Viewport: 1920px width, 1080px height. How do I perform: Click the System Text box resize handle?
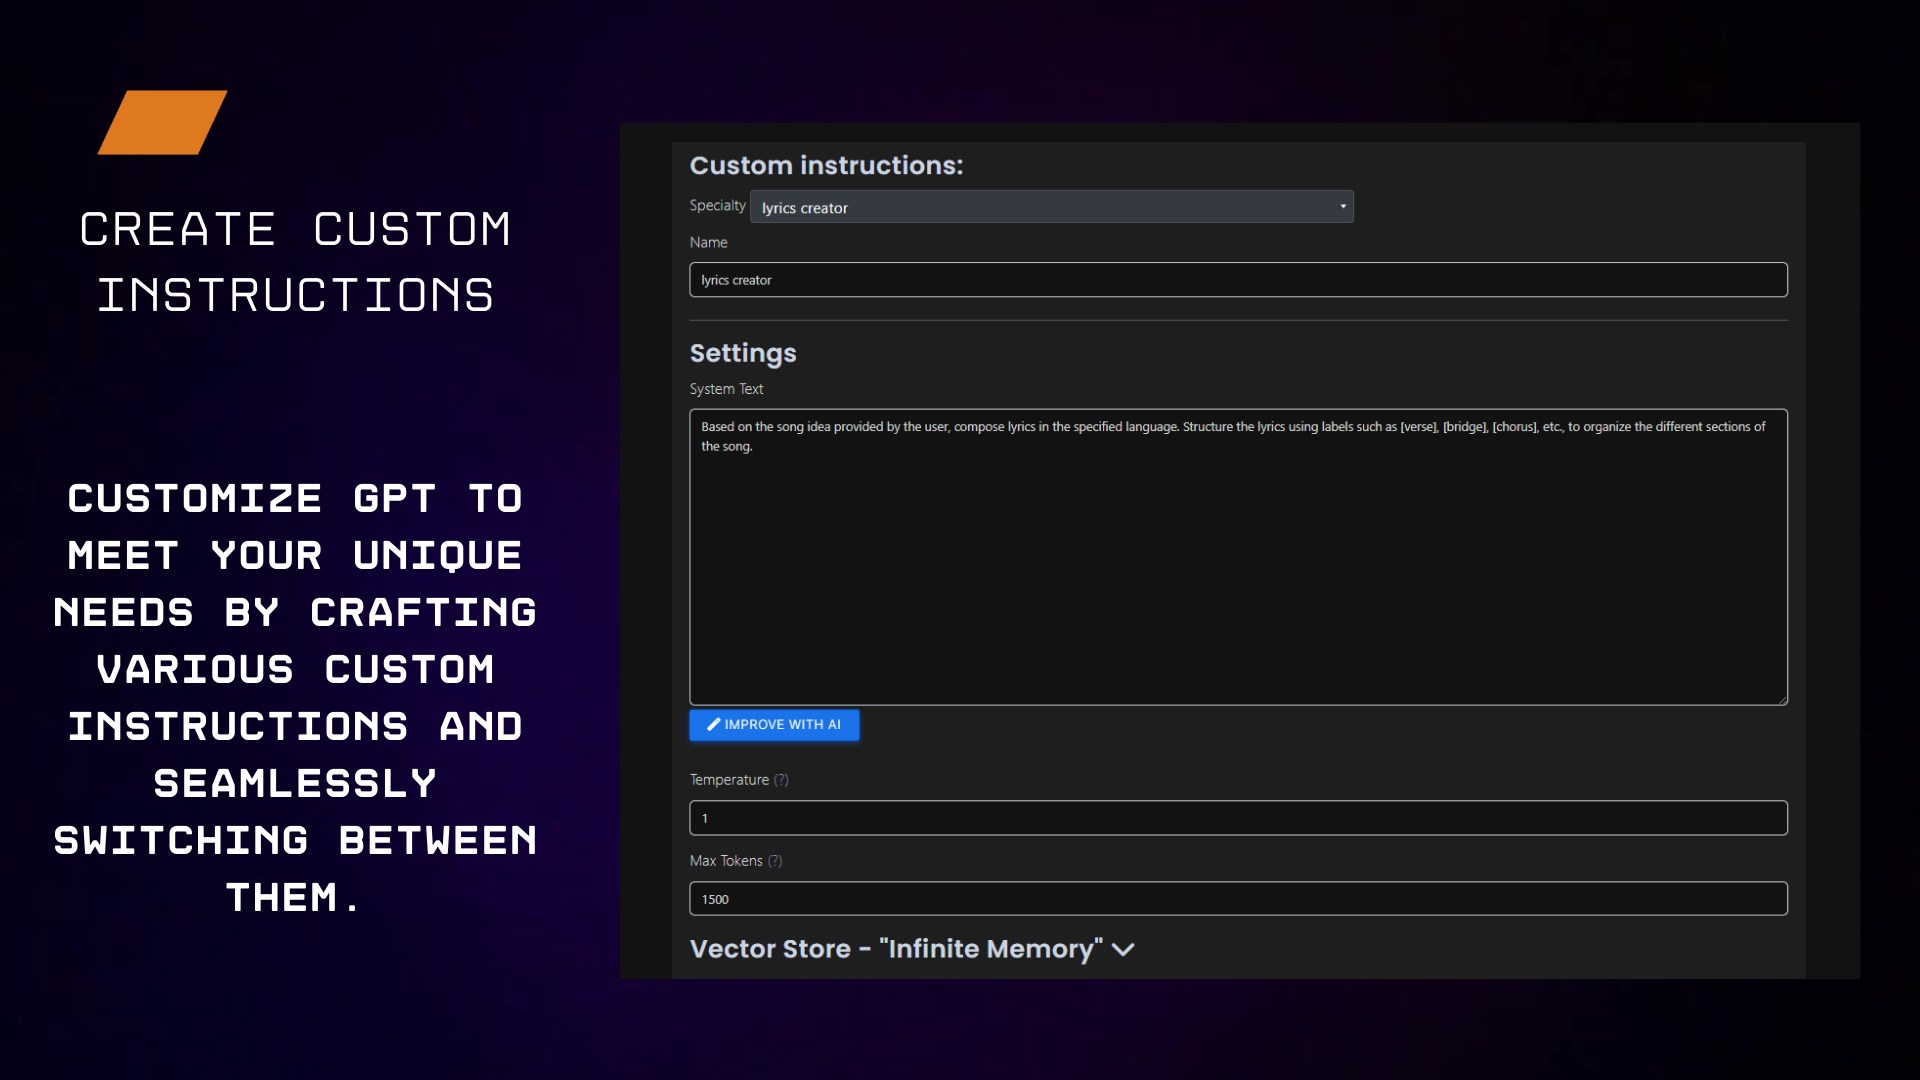click(x=1782, y=700)
